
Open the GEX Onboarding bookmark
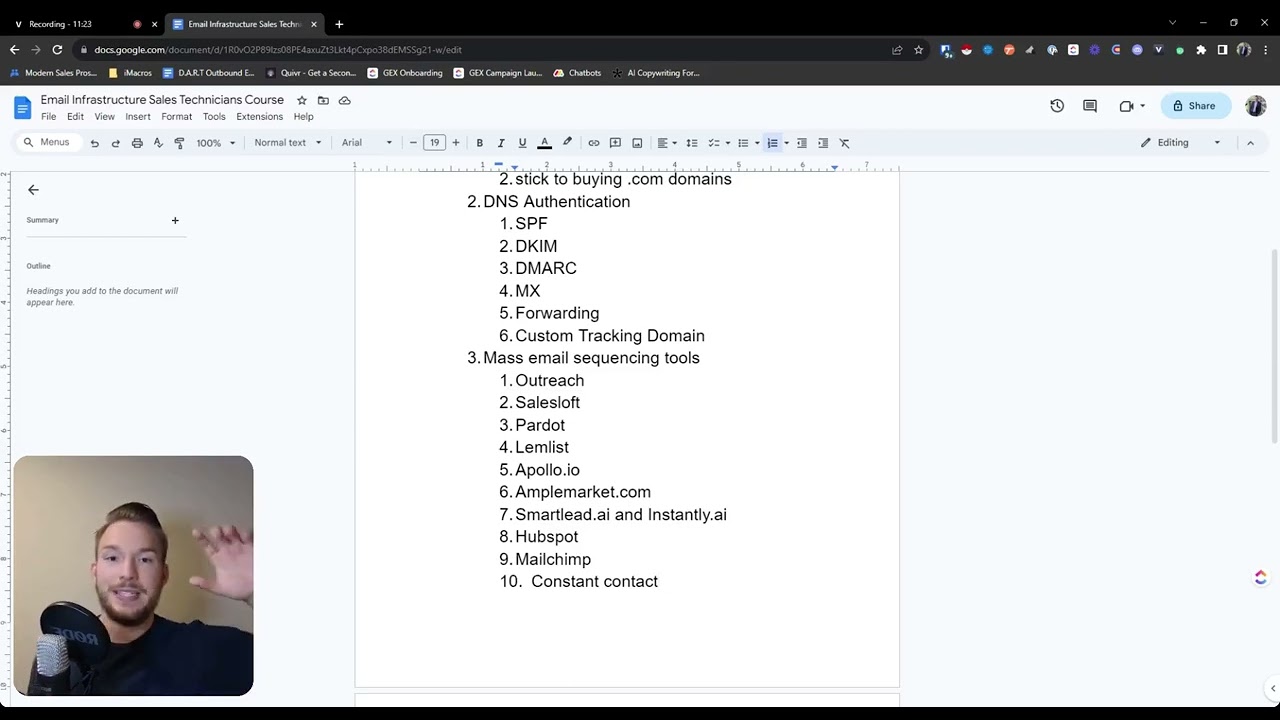pos(405,73)
